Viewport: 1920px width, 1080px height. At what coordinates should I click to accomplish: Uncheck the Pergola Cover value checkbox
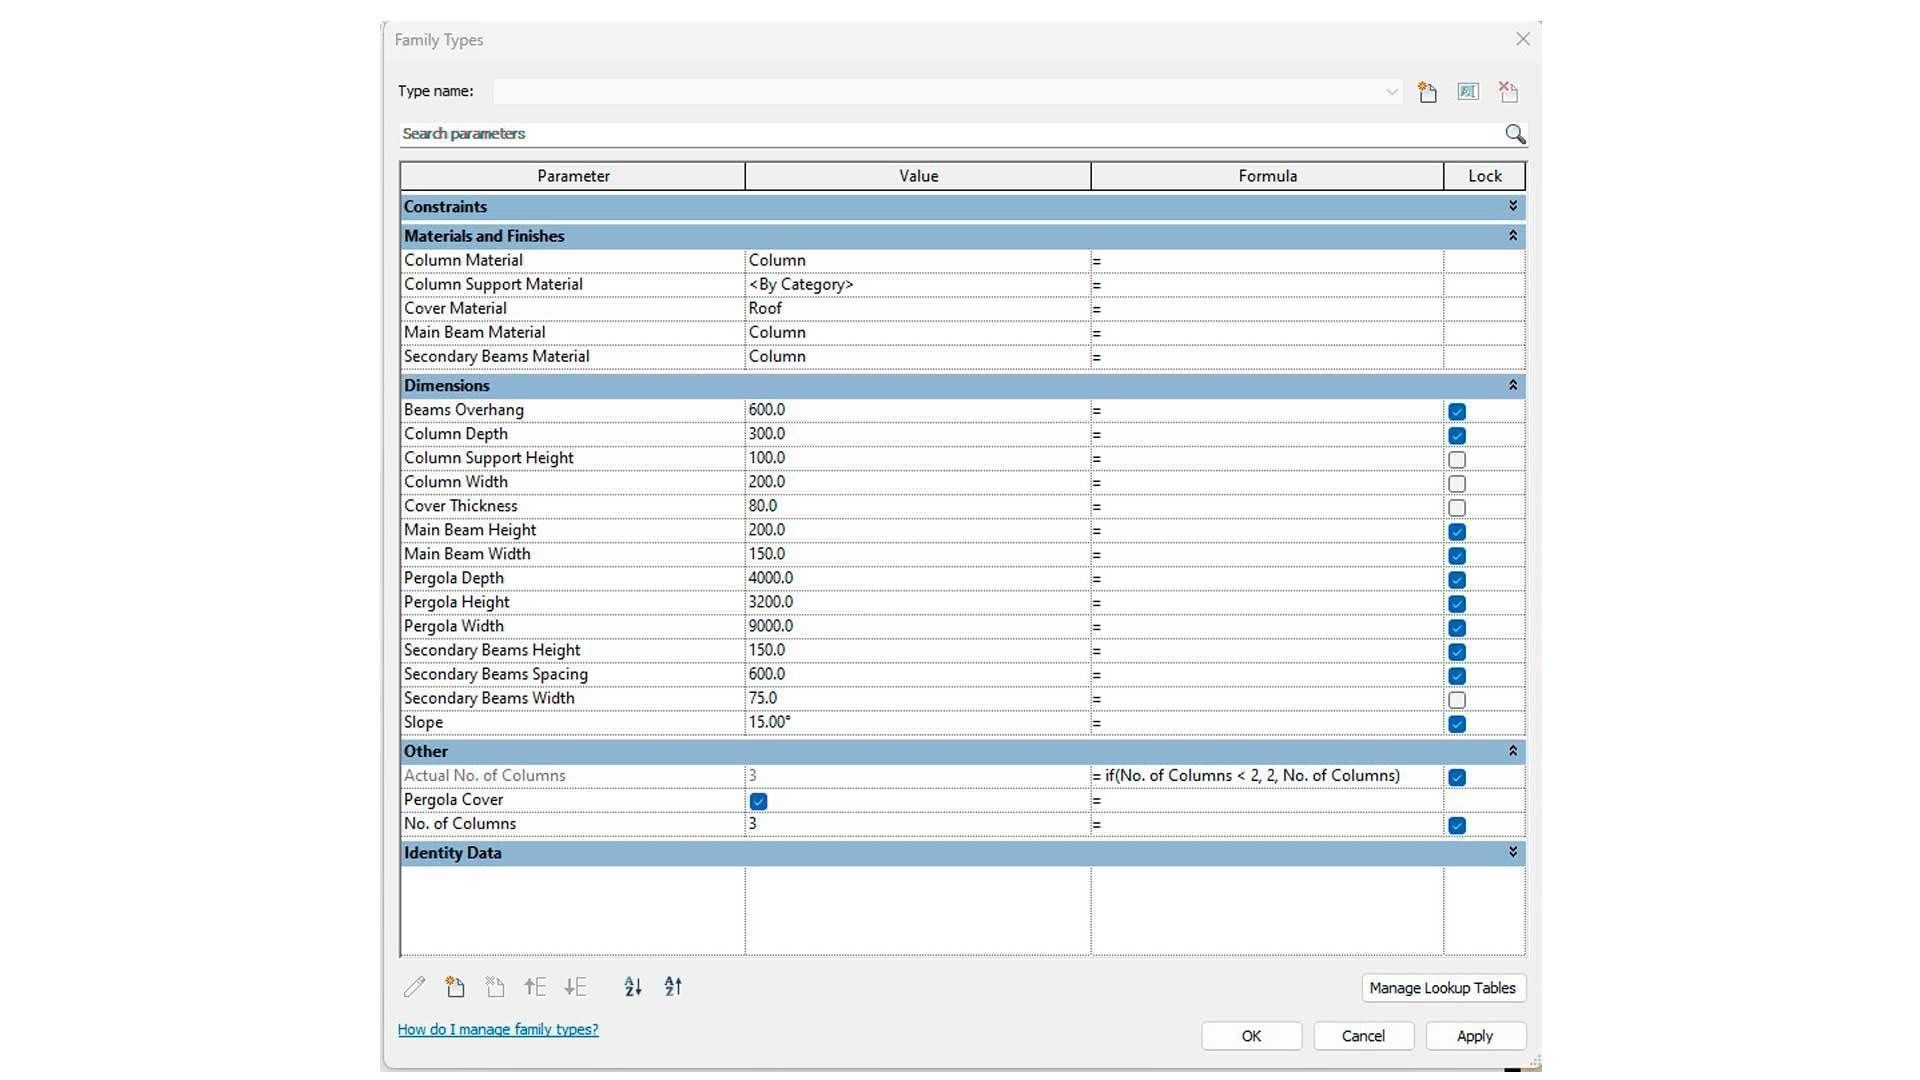[x=758, y=801]
